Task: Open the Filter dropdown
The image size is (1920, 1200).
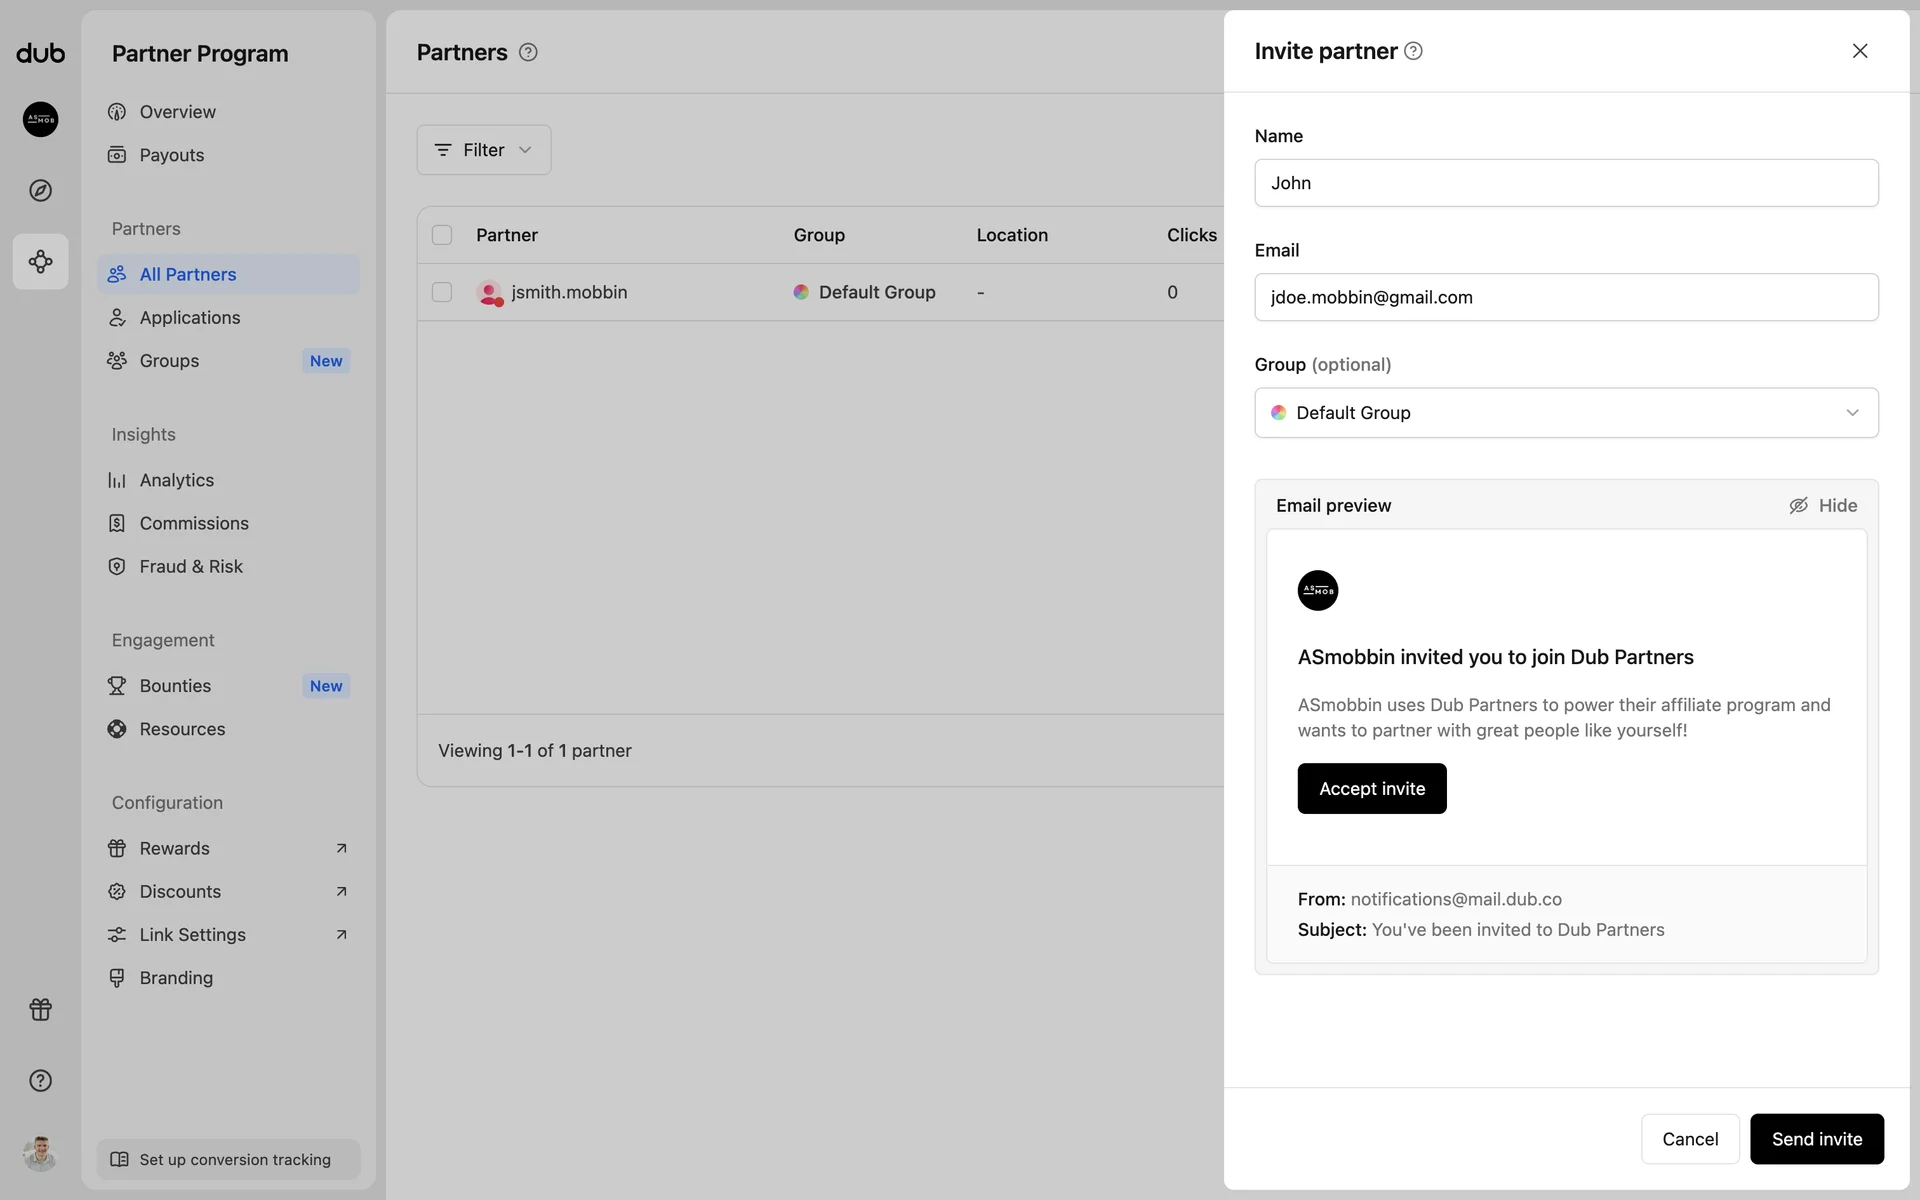Action: (484, 150)
